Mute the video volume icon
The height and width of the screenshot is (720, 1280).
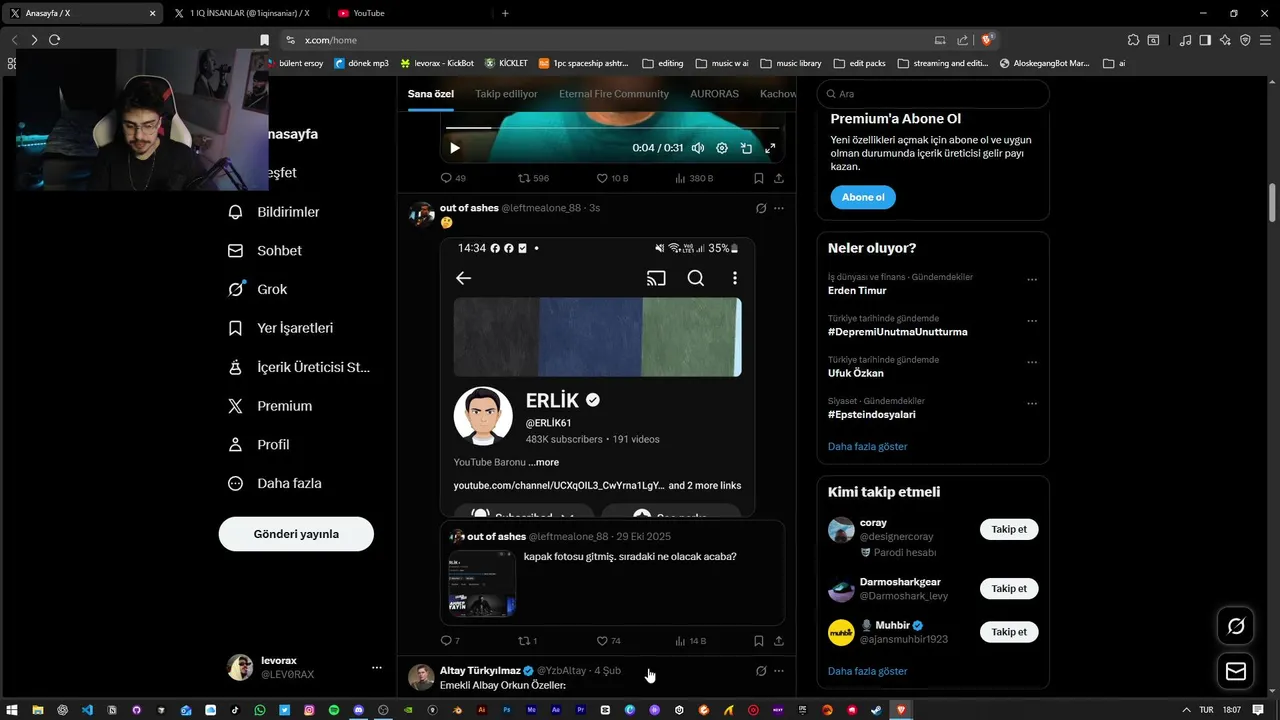click(x=698, y=148)
